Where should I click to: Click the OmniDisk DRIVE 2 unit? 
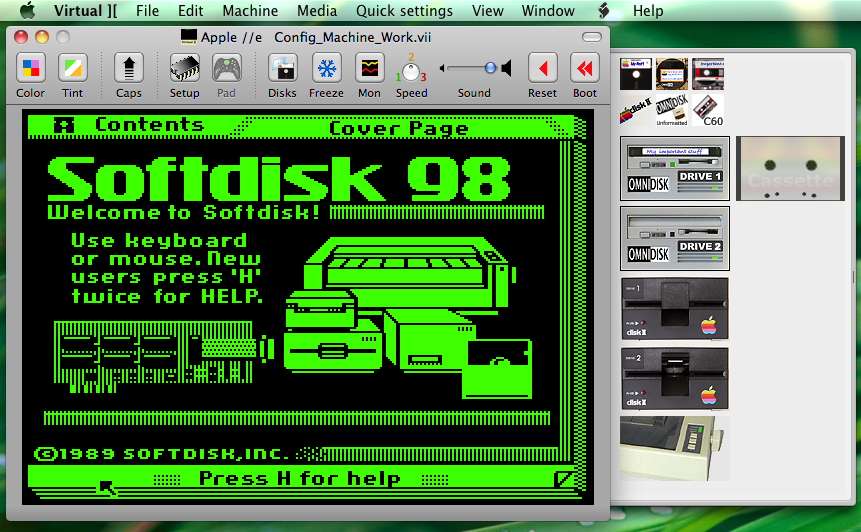point(675,238)
